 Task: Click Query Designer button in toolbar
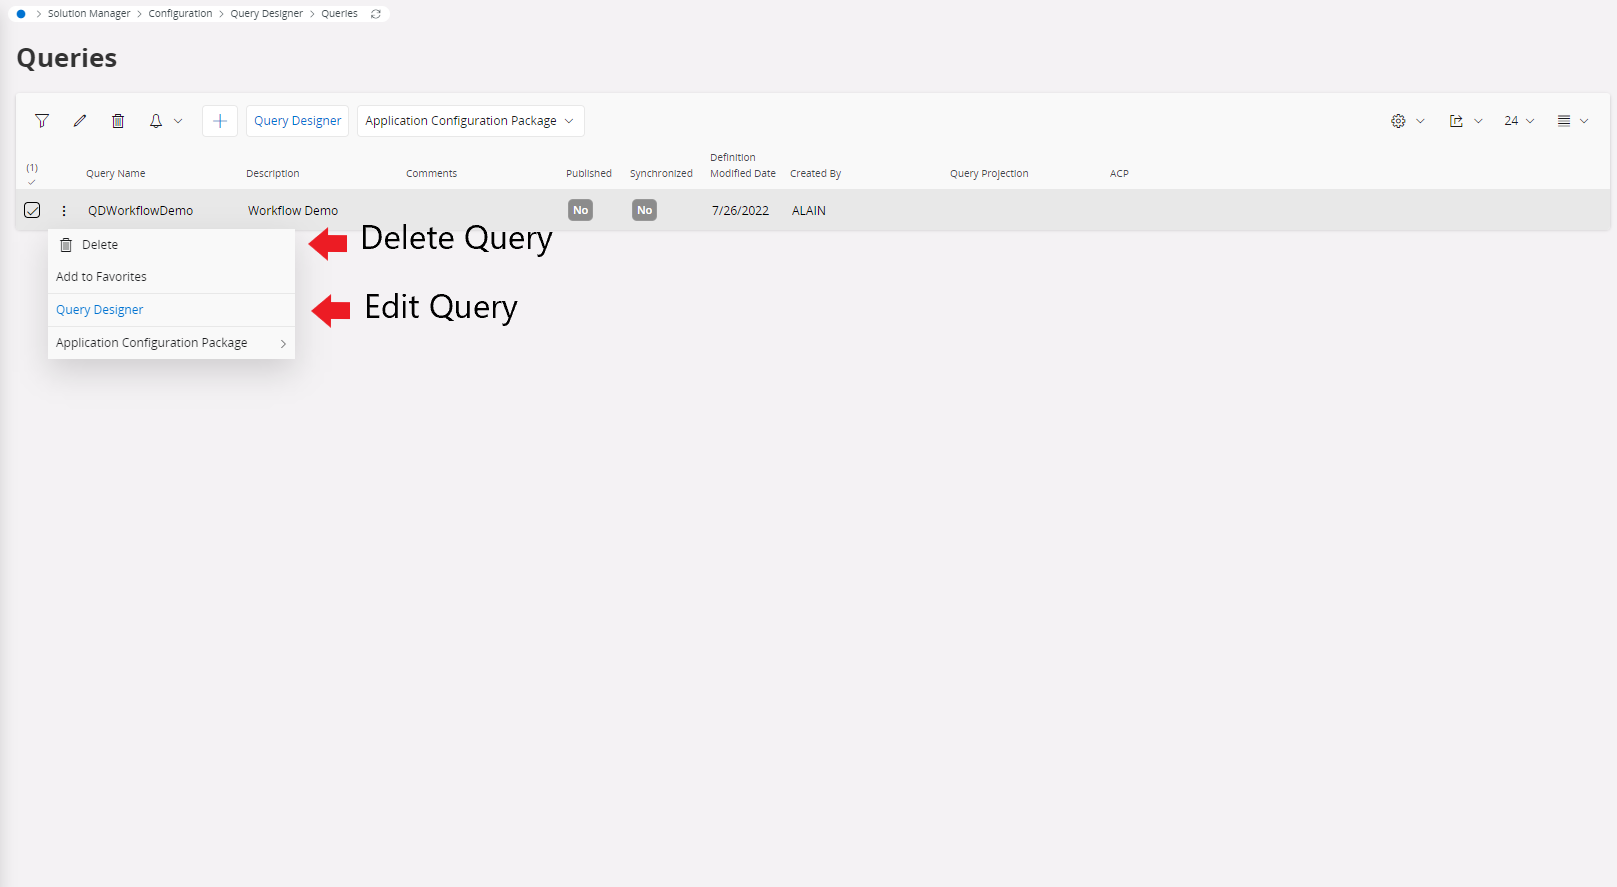point(297,121)
